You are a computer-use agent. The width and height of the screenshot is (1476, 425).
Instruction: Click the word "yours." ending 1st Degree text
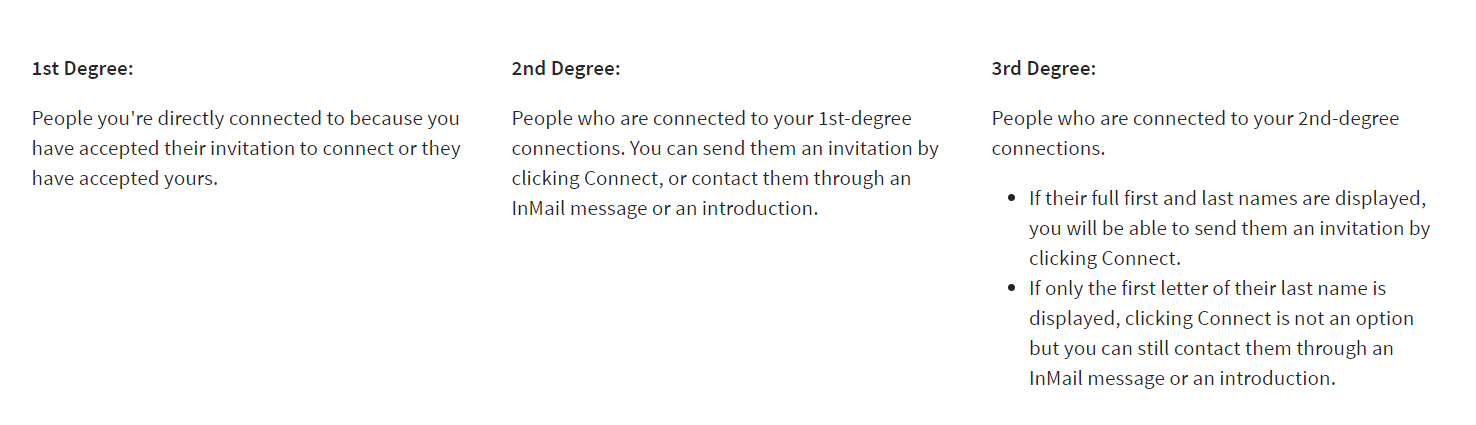point(190,179)
